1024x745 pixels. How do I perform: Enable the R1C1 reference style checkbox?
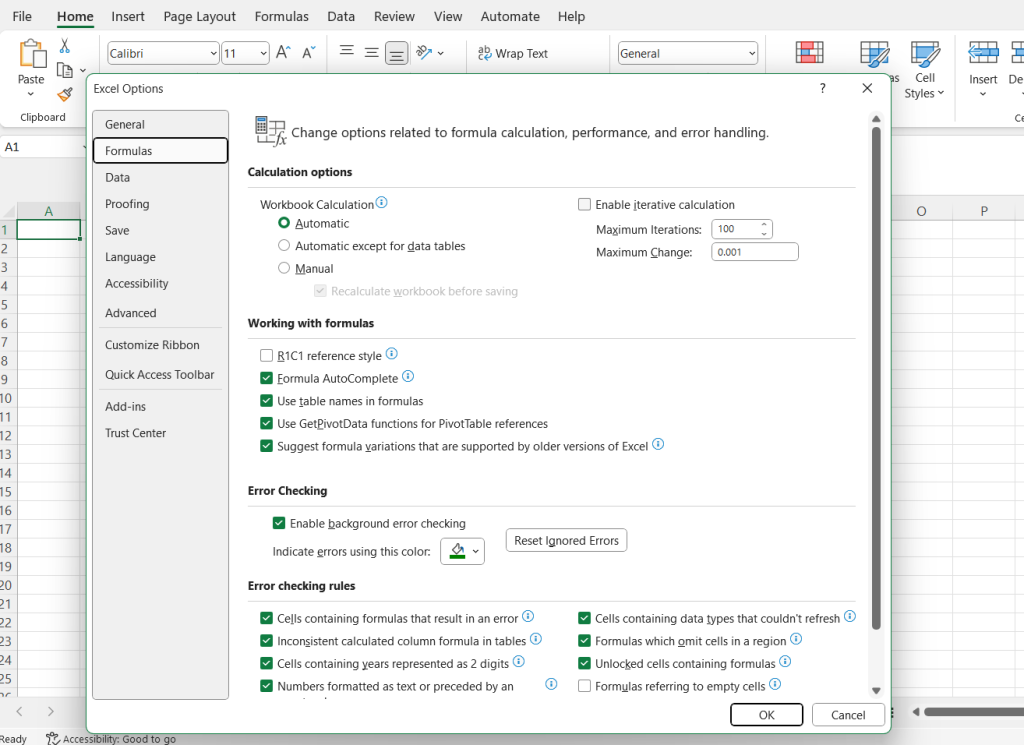tap(266, 355)
